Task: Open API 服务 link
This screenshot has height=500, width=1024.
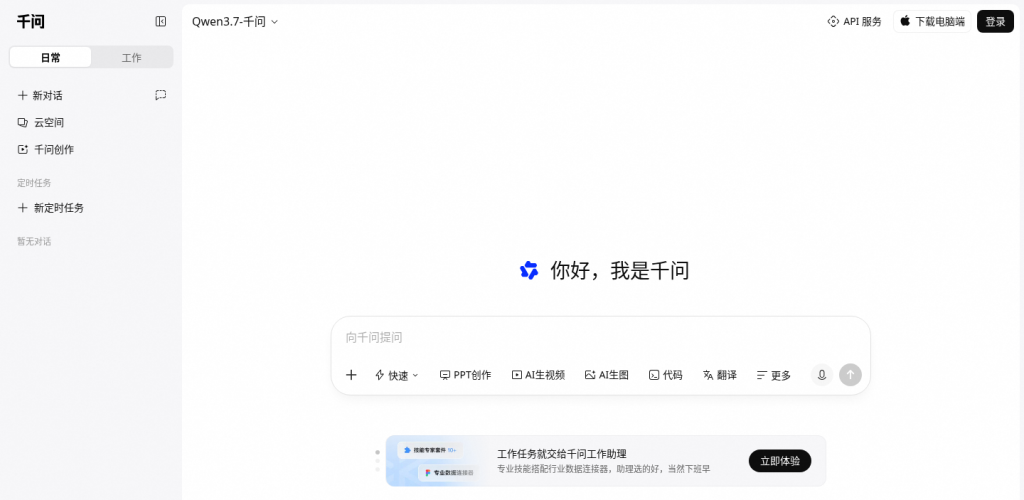Action: click(x=854, y=22)
